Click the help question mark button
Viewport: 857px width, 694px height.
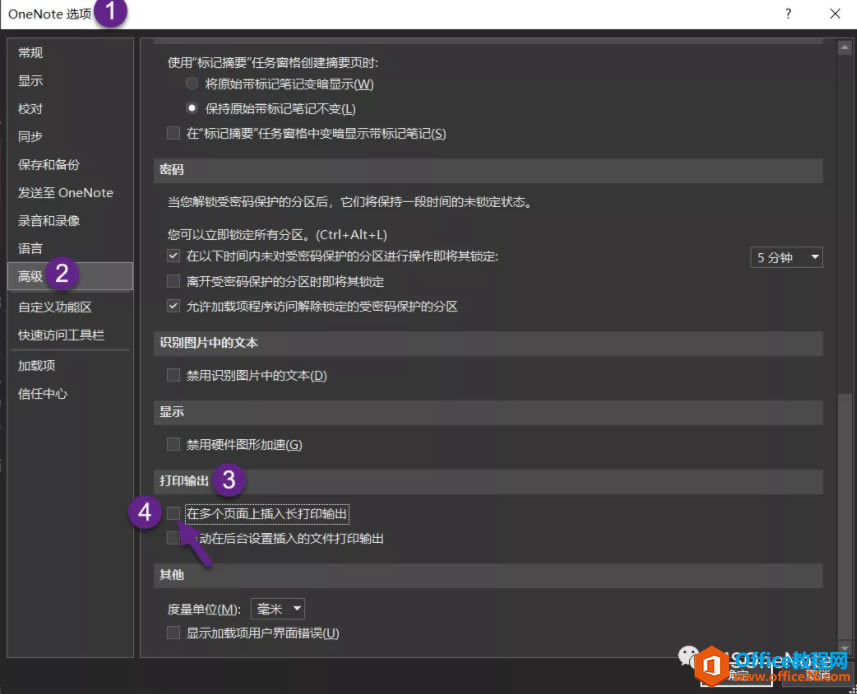(787, 14)
